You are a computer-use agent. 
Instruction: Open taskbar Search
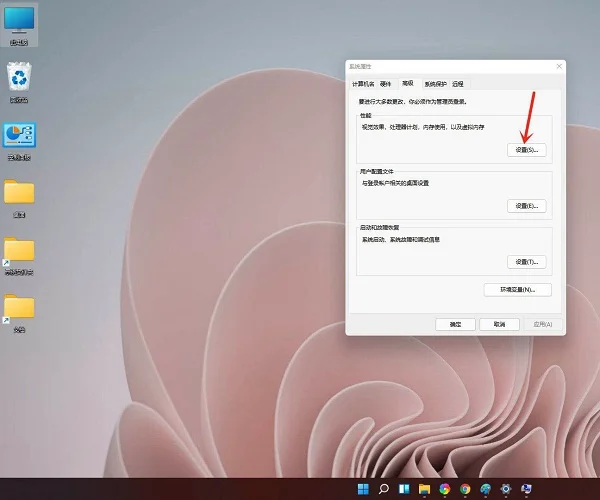point(383,489)
